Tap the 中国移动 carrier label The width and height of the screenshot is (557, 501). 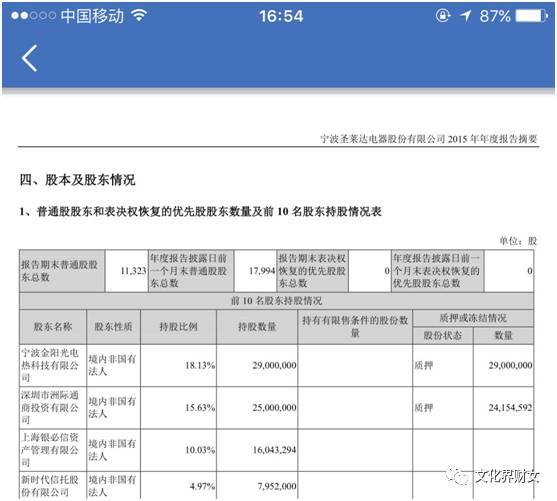(x=92, y=16)
